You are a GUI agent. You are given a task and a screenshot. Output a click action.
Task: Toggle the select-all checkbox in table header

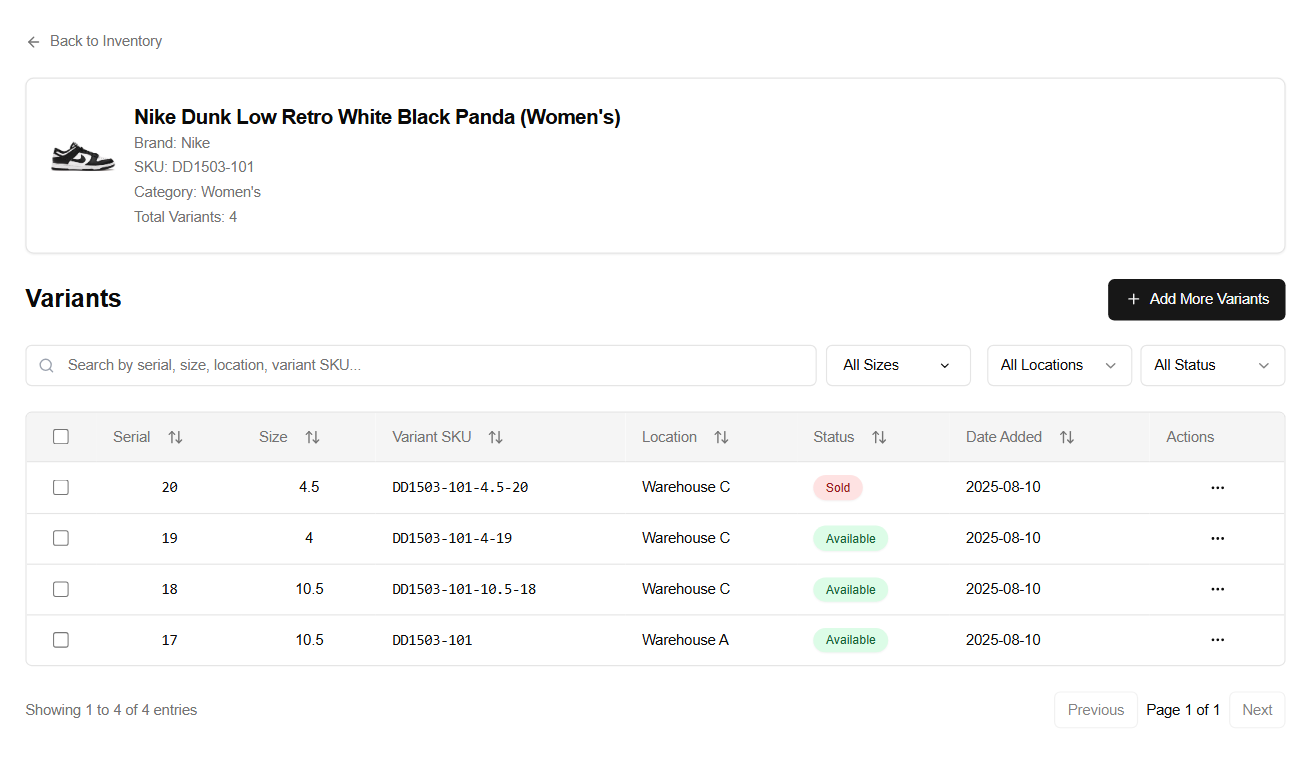point(61,437)
